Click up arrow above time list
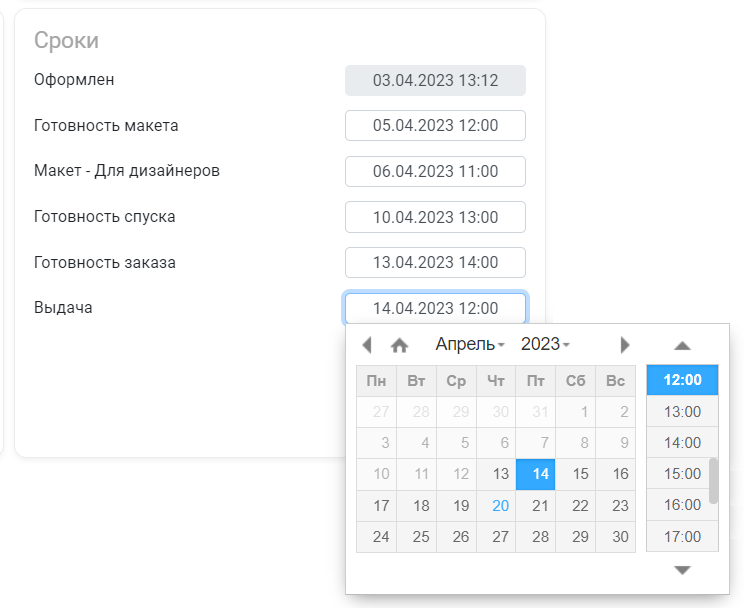This screenshot has width=744, height=608. tap(682, 346)
